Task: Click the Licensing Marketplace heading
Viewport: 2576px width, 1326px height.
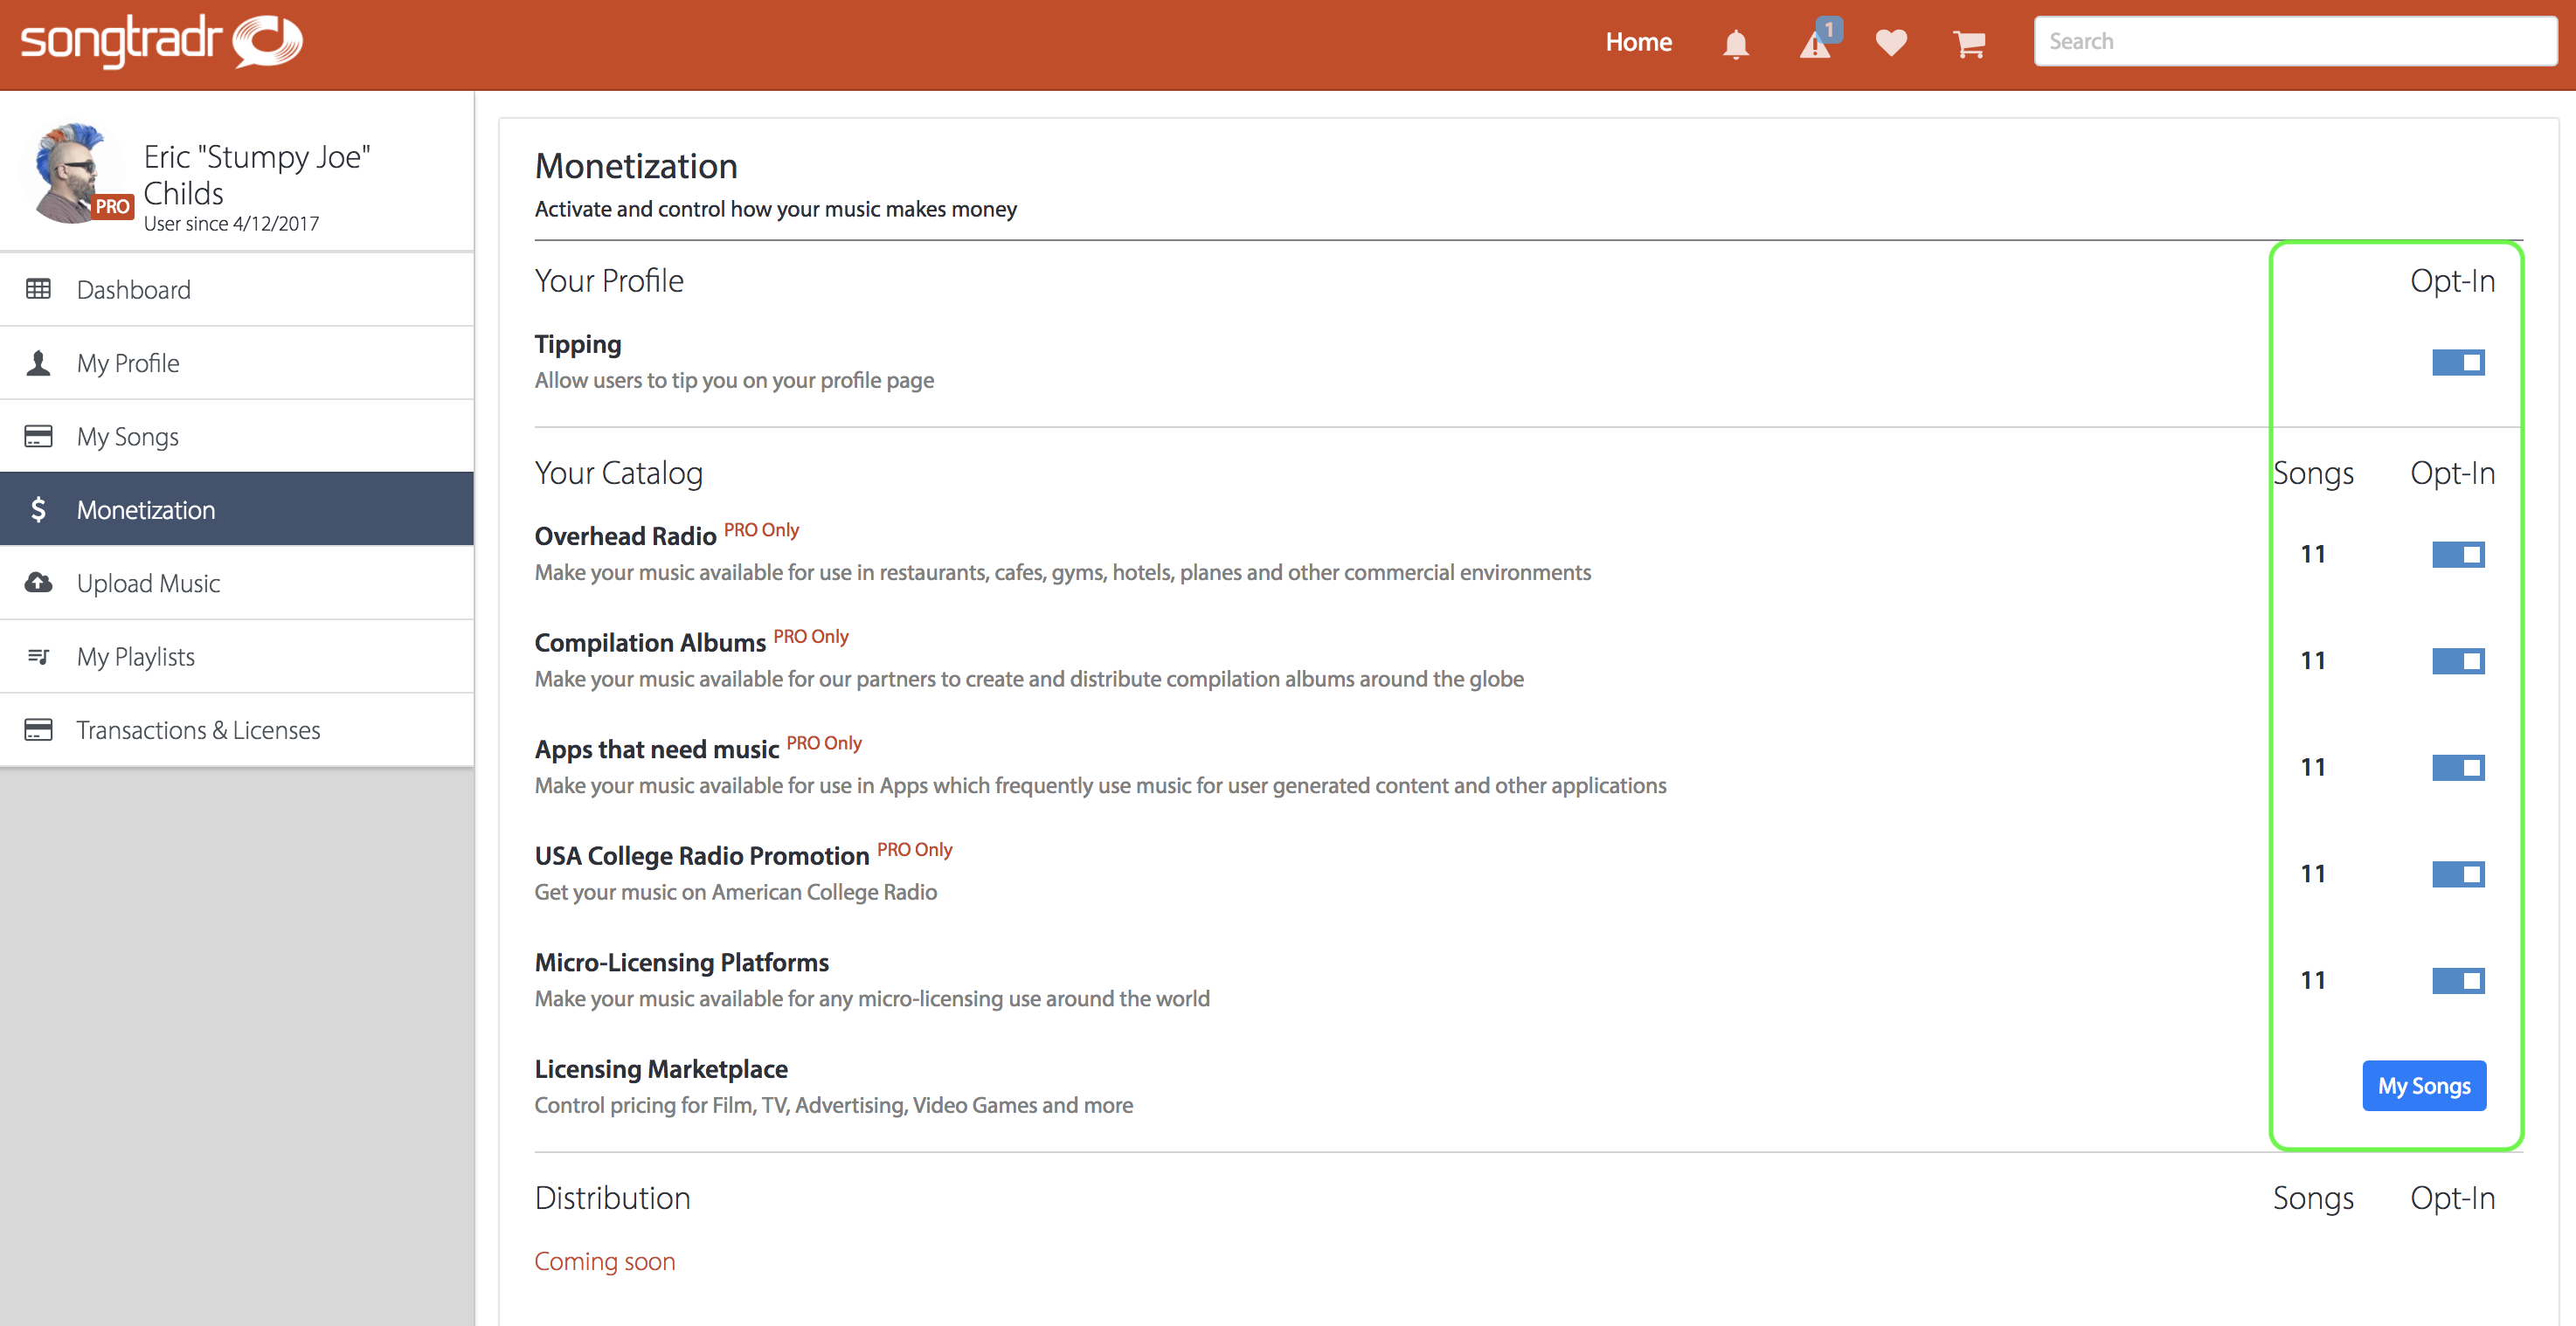Action: click(x=661, y=1069)
